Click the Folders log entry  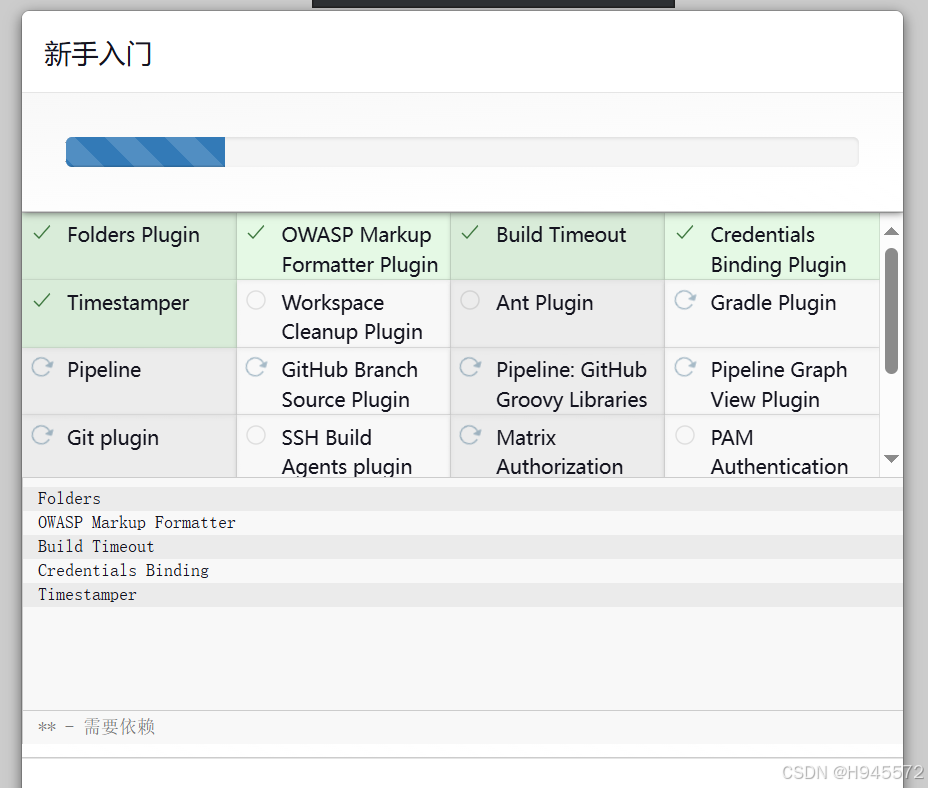(462, 498)
